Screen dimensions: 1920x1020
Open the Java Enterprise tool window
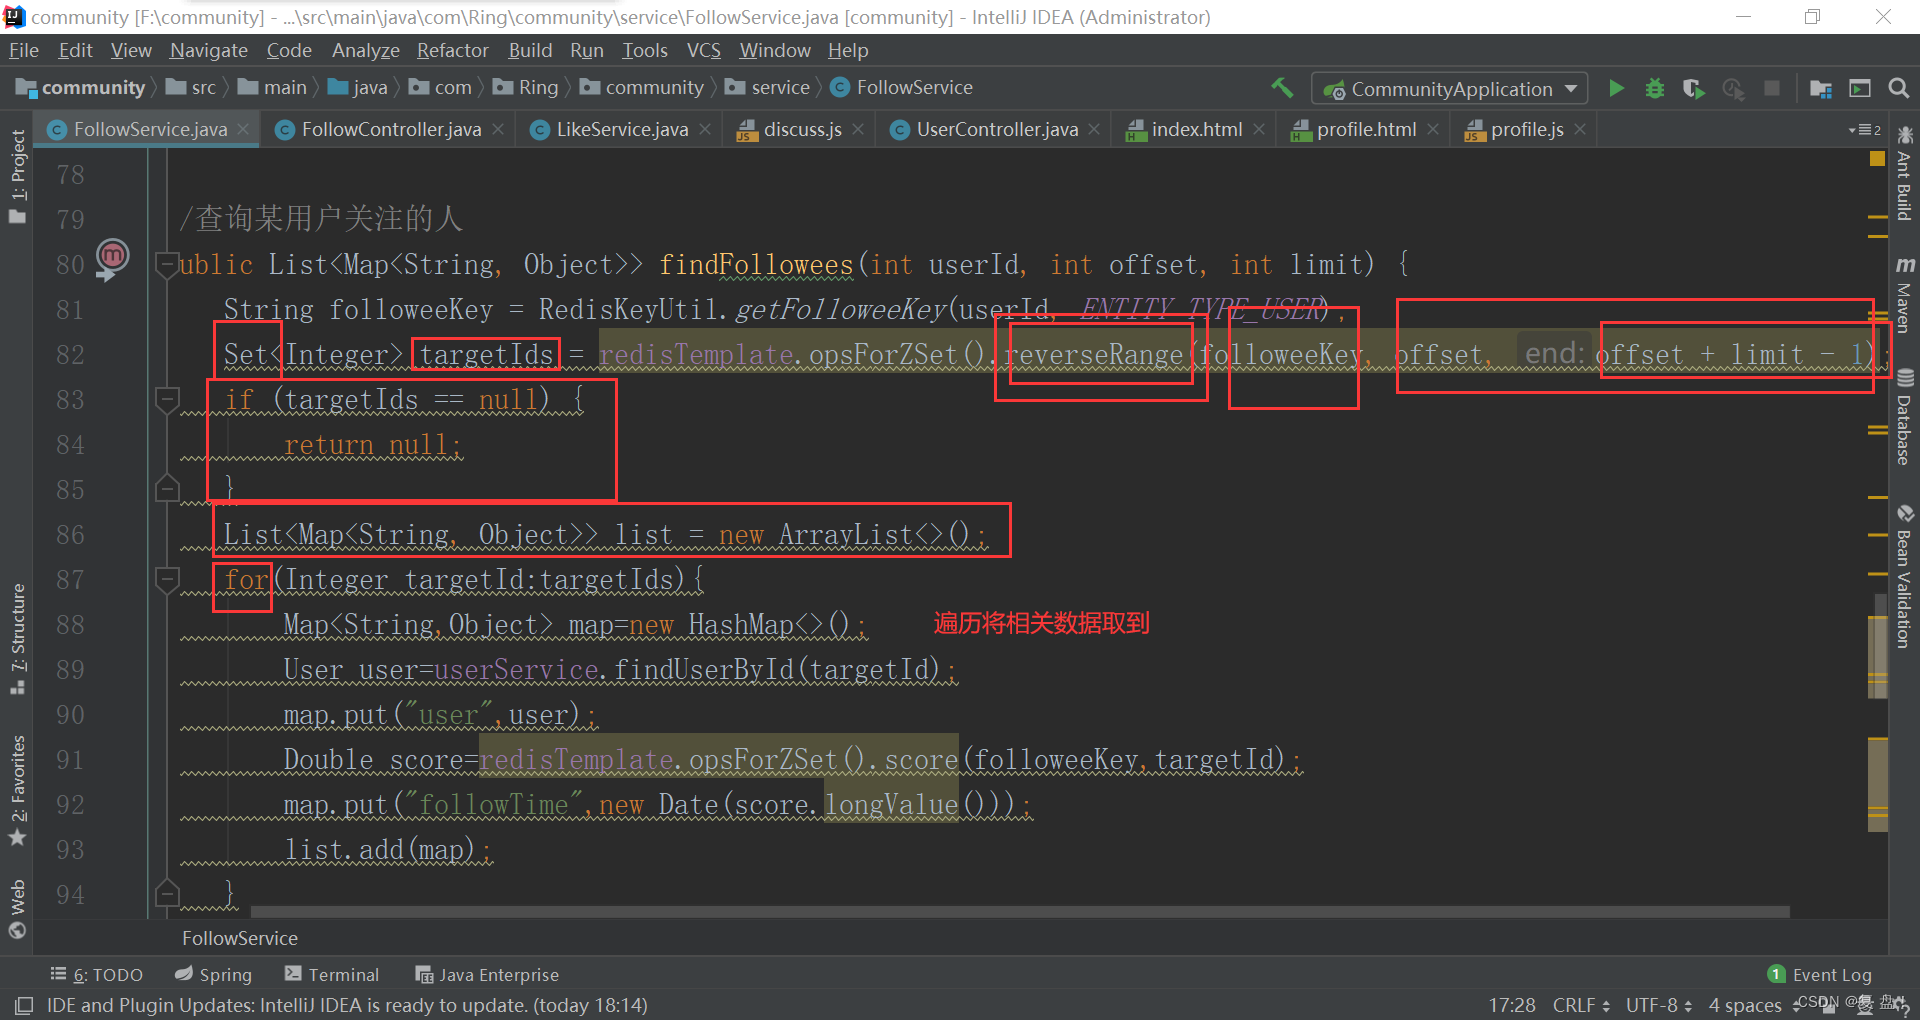[x=488, y=974]
